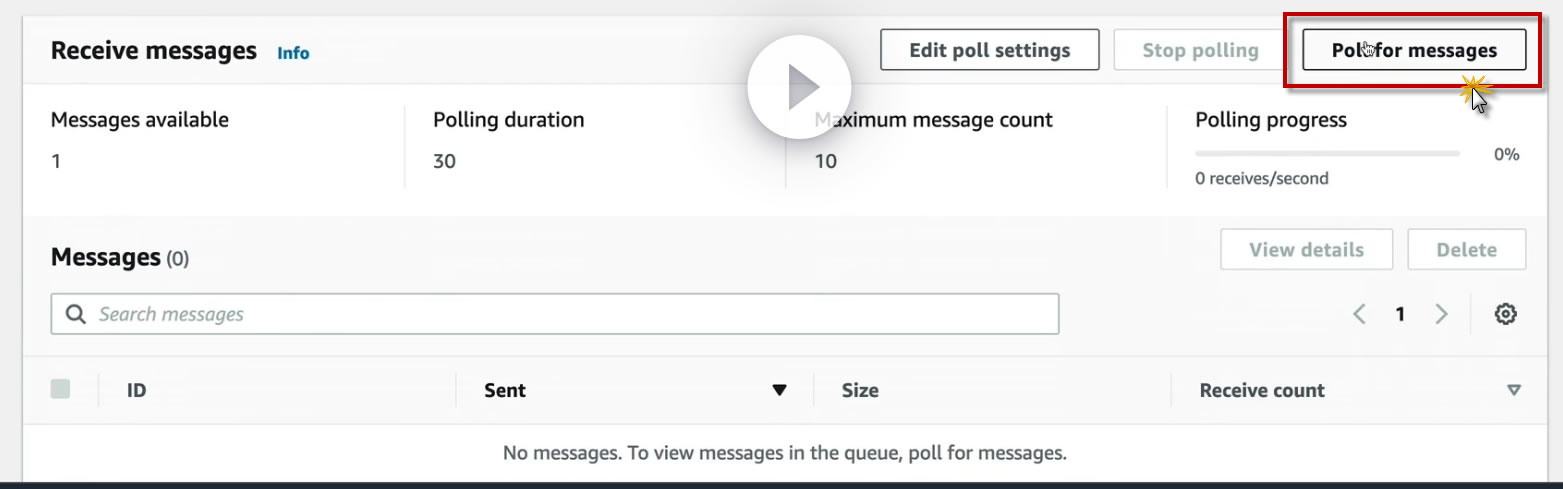The image size is (1563, 489).
Task: Open table preferences gear icon
Action: tap(1505, 314)
